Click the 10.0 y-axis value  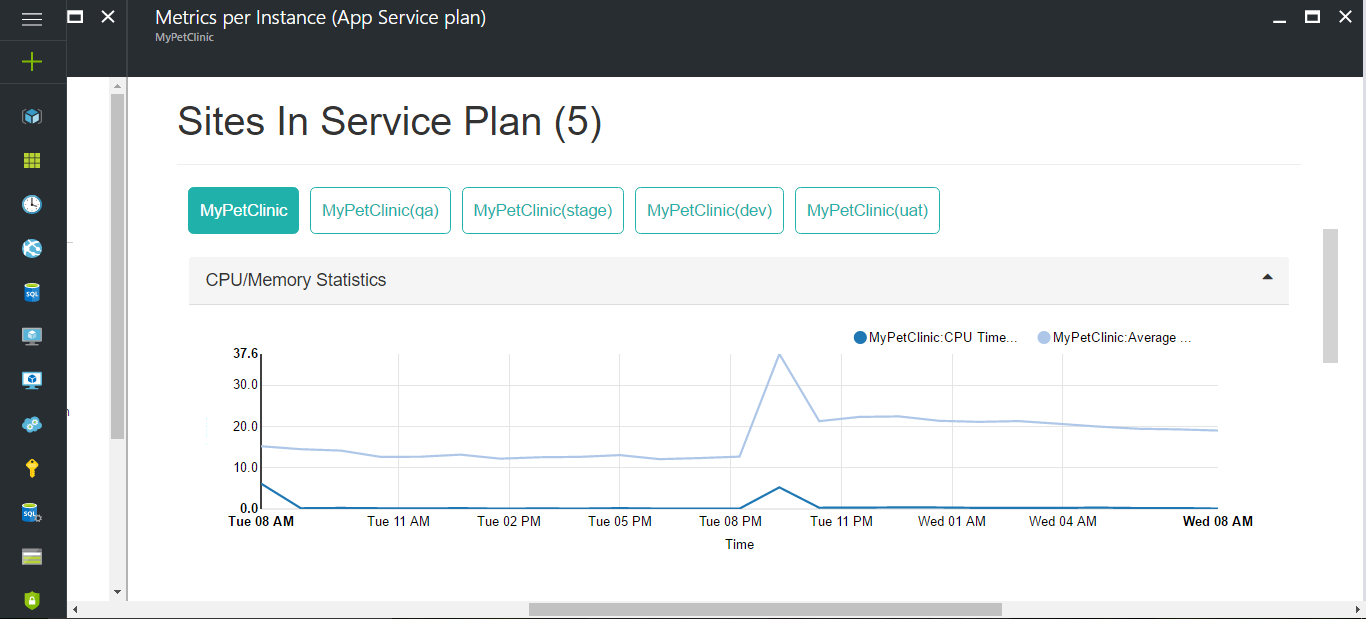pos(245,467)
